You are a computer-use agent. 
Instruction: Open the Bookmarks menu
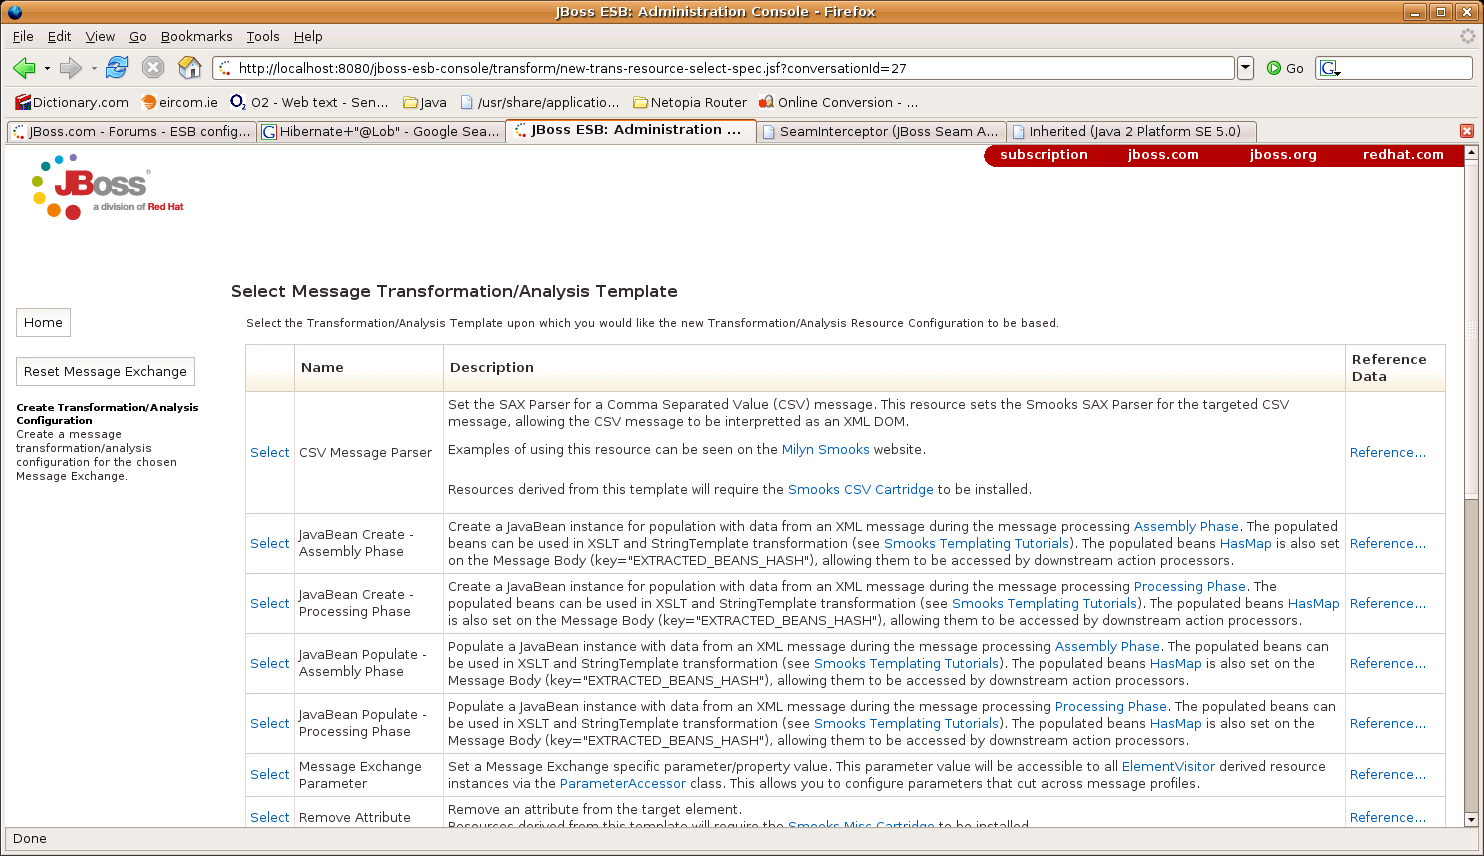(x=197, y=36)
